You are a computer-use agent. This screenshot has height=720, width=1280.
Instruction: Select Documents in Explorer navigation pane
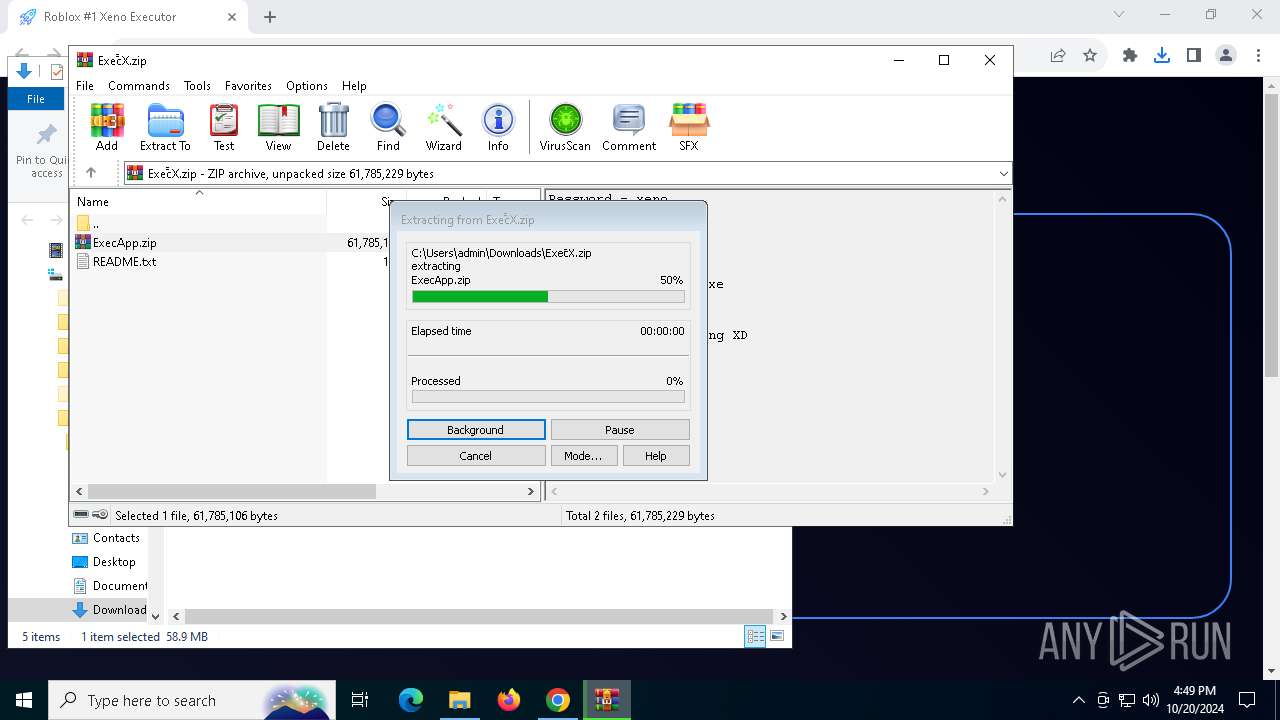pyautogui.click(x=109, y=586)
